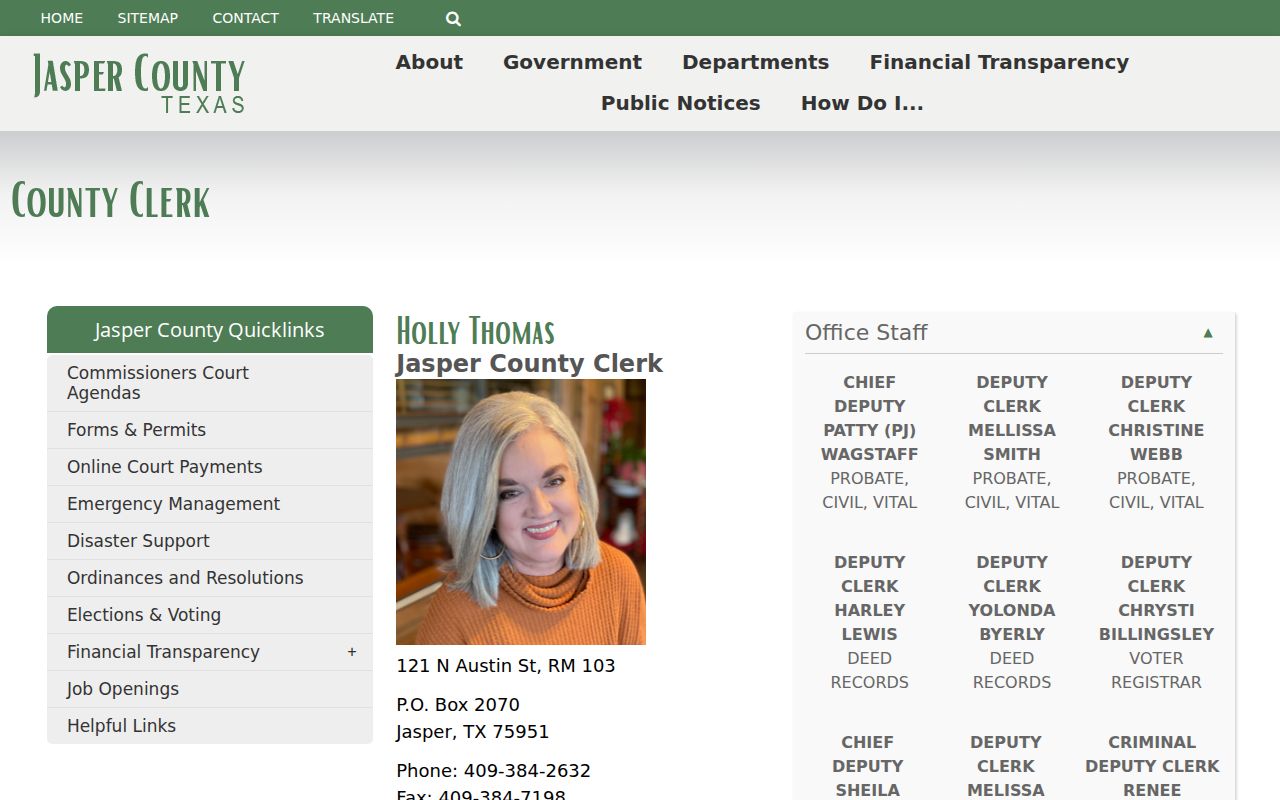Image resolution: width=1280 pixels, height=800 pixels.
Task: Open CONTACT in top bar
Action: tap(246, 18)
